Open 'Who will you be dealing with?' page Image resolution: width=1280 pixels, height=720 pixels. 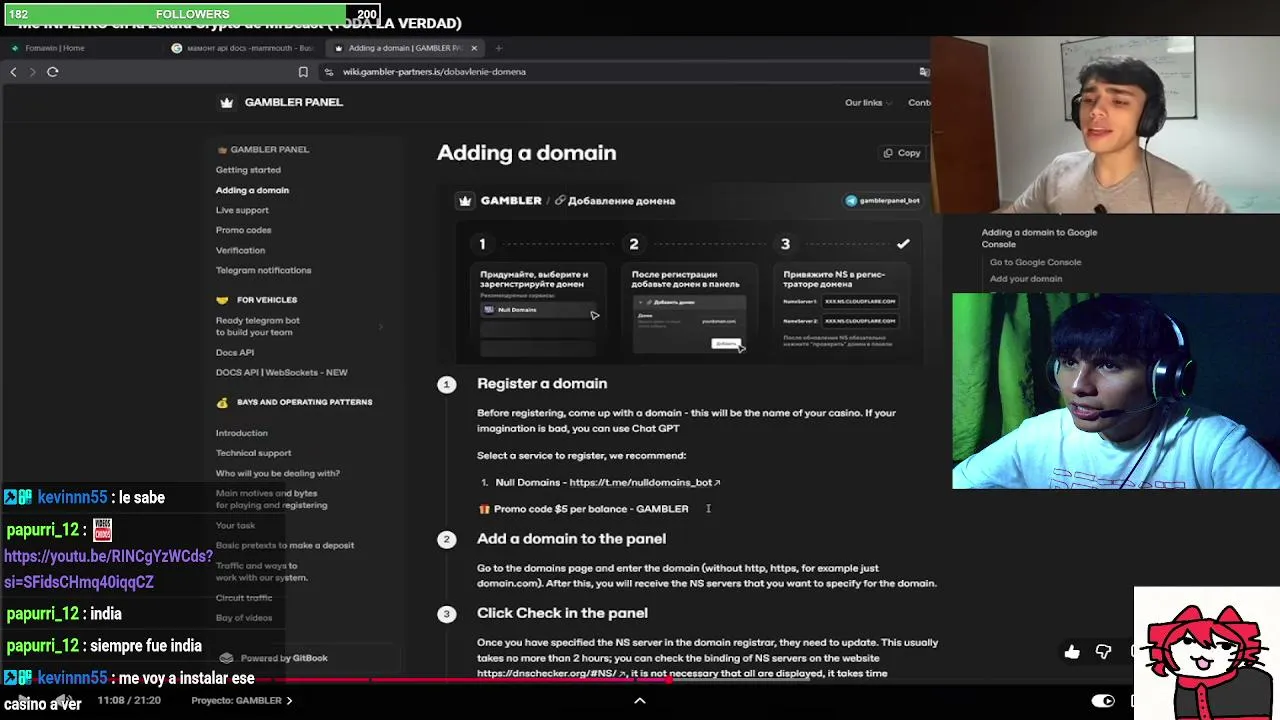278,473
